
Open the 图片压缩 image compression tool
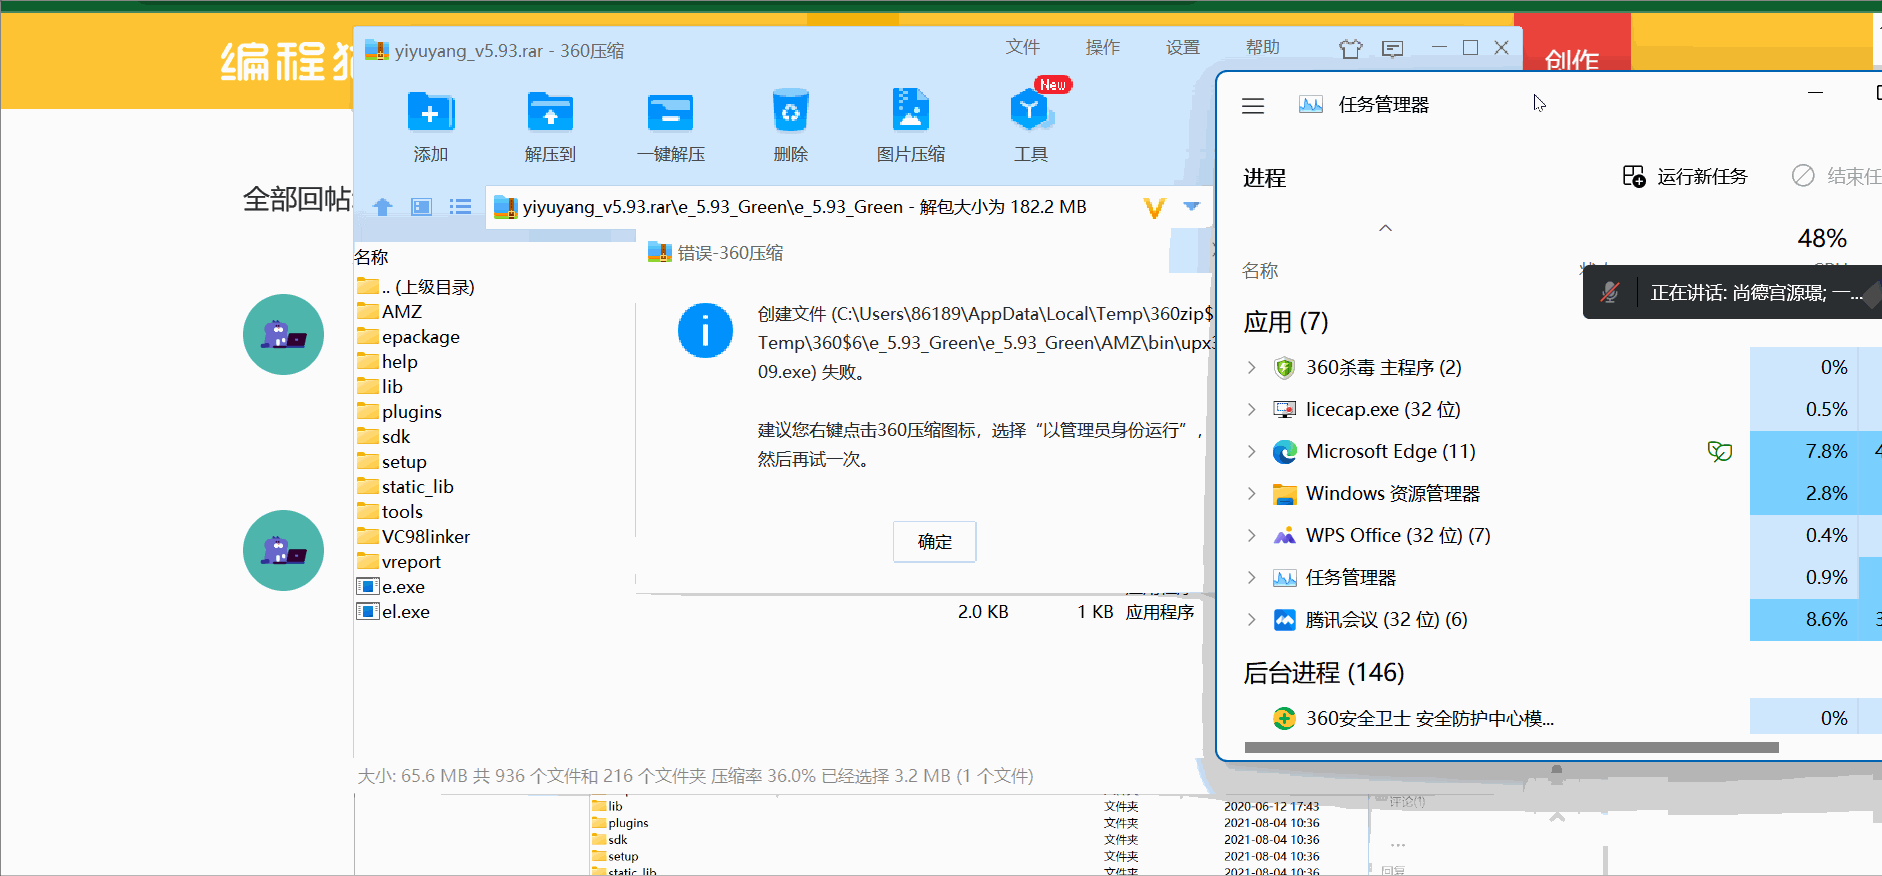click(910, 110)
